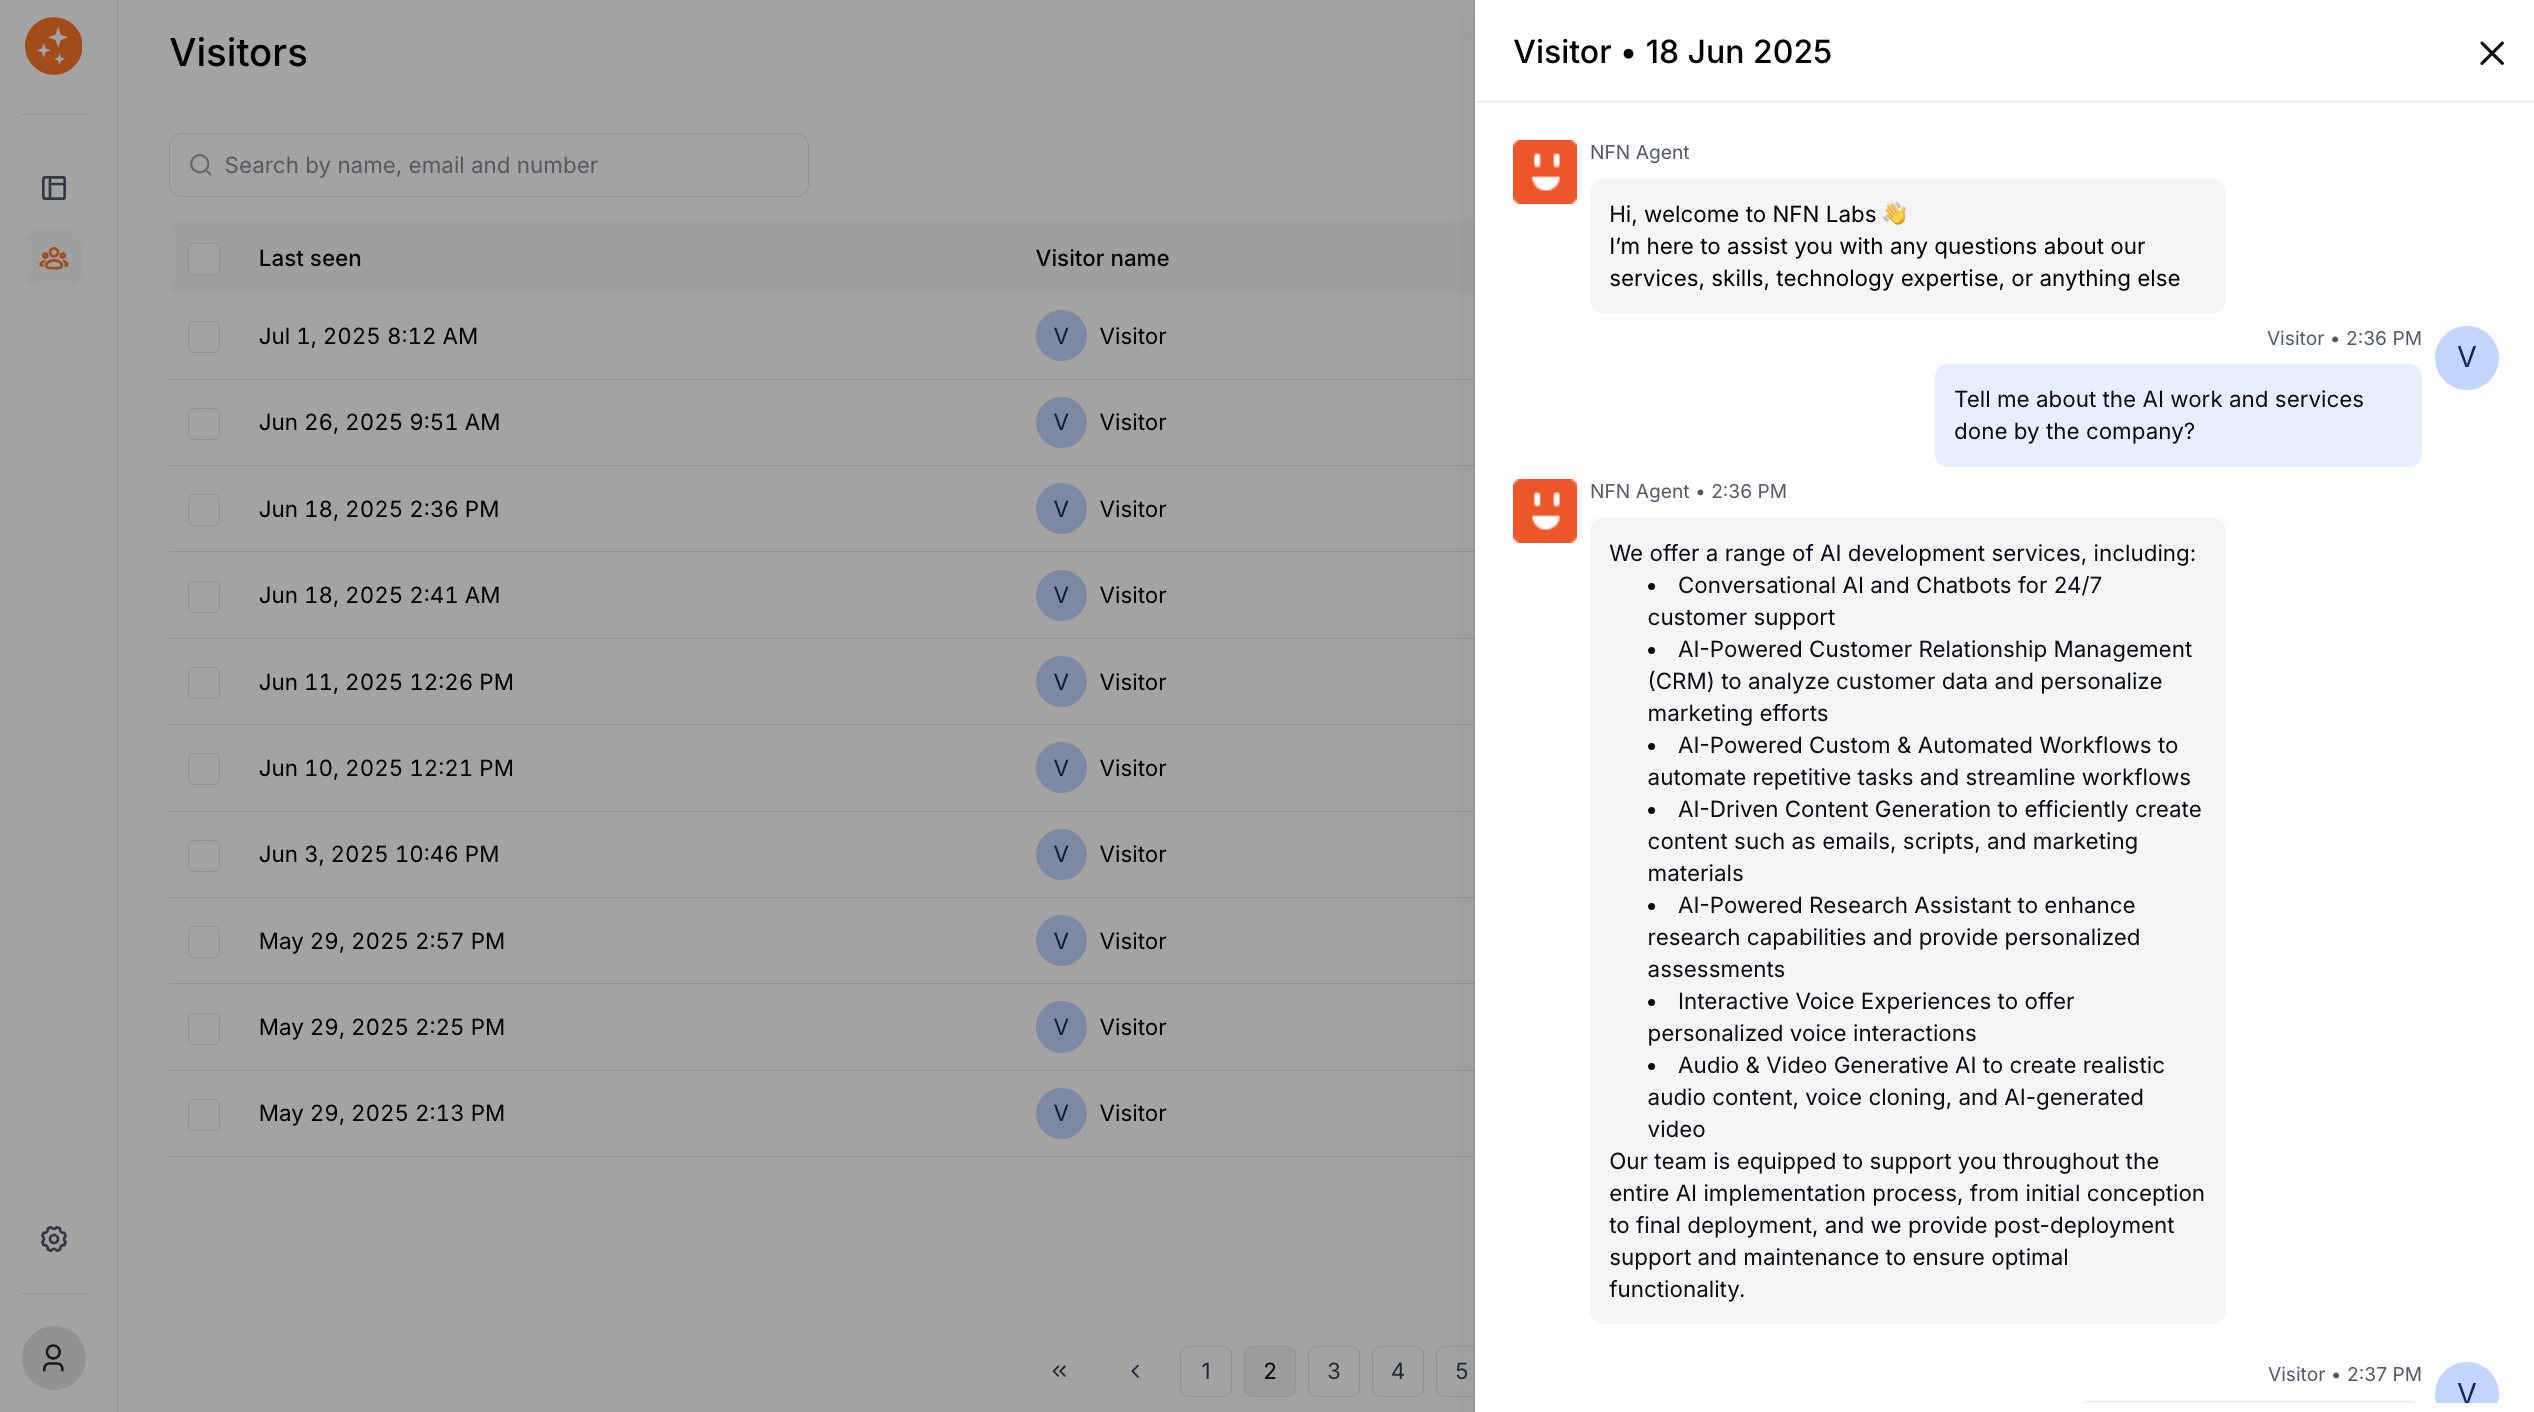
Task: Switch to page 1
Action: [x=1205, y=1371]
